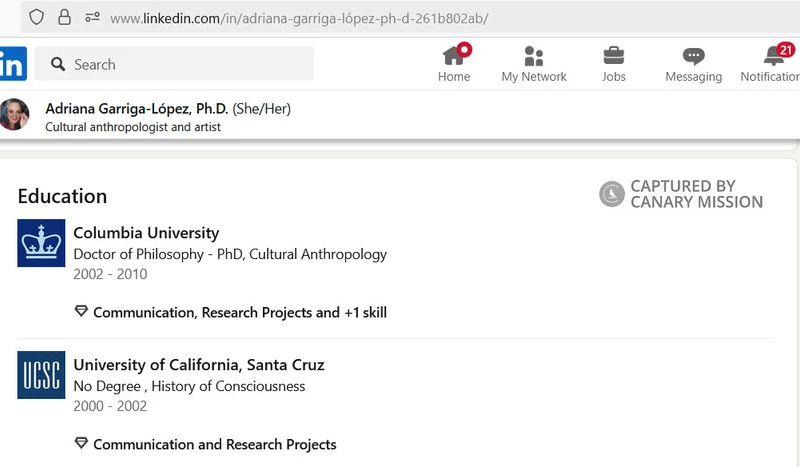Click the site permissions icon in address bar
This screenshot has height=467, width=800.
(92, 18)
